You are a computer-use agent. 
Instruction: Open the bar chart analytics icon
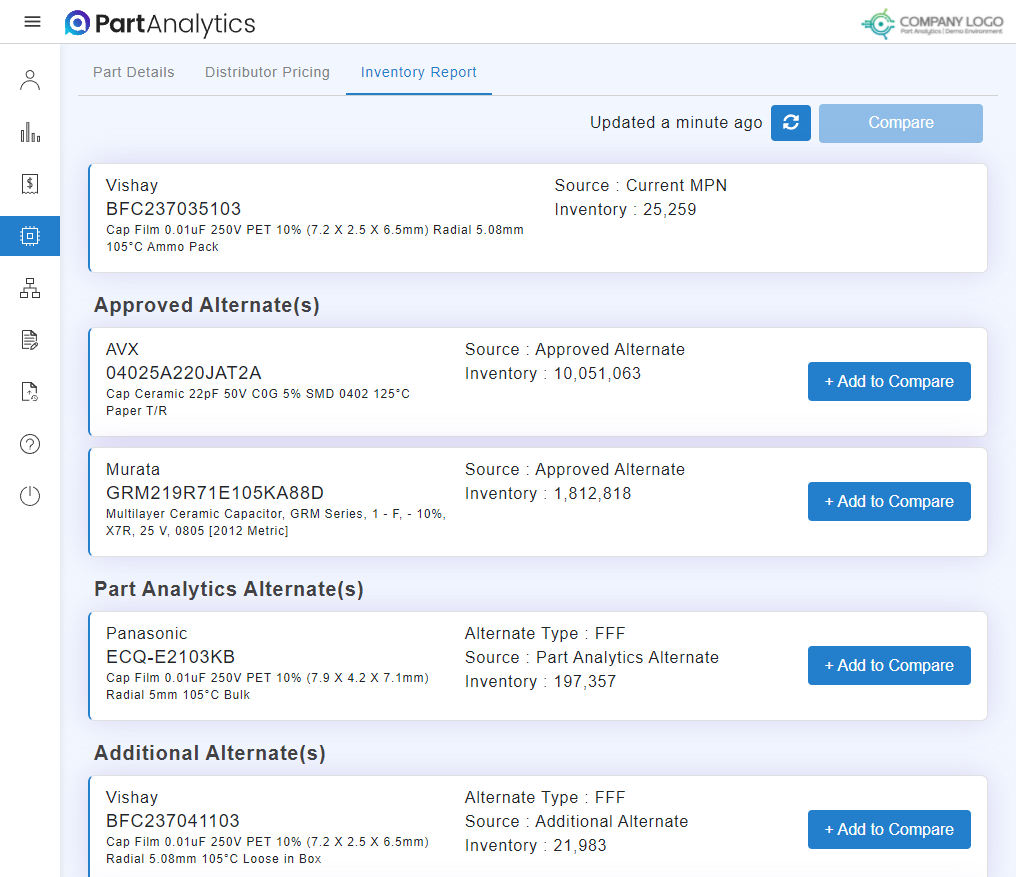tap(30, 132)
